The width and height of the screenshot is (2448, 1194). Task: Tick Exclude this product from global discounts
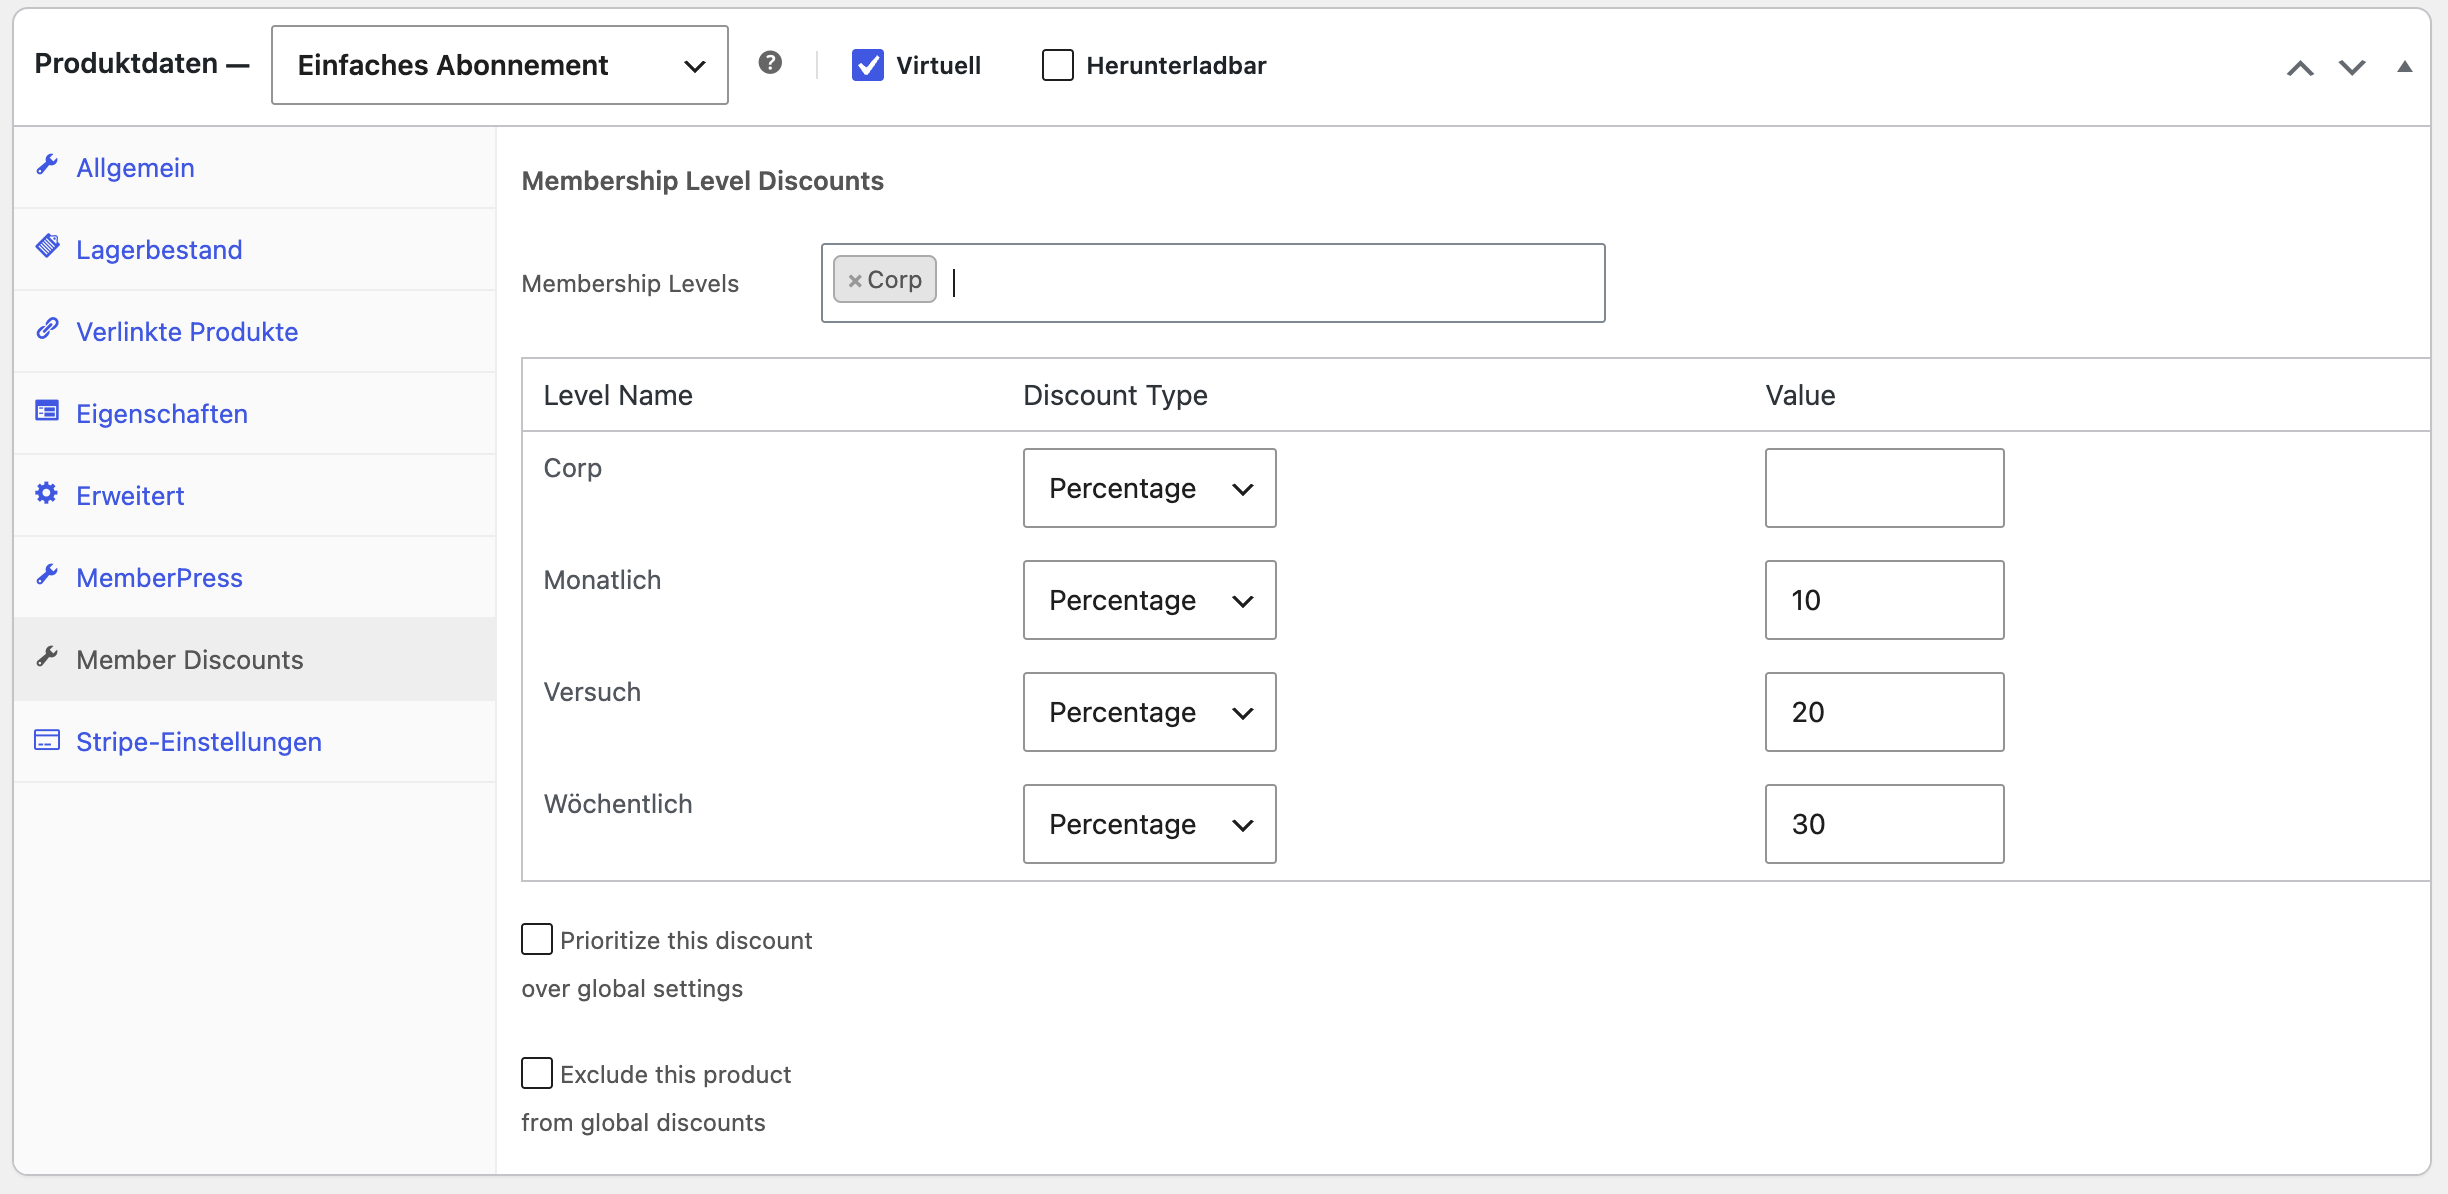(537, 1073)
